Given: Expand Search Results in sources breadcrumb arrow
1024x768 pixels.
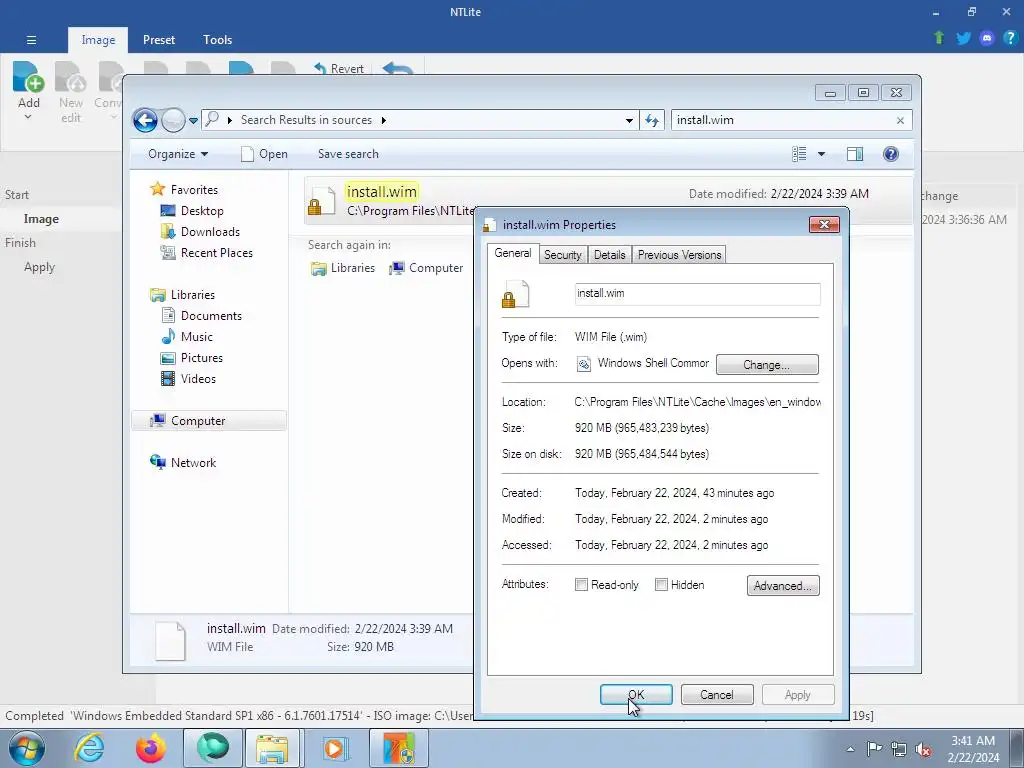Looking at the screenshot, I should (x=383, y=120).
